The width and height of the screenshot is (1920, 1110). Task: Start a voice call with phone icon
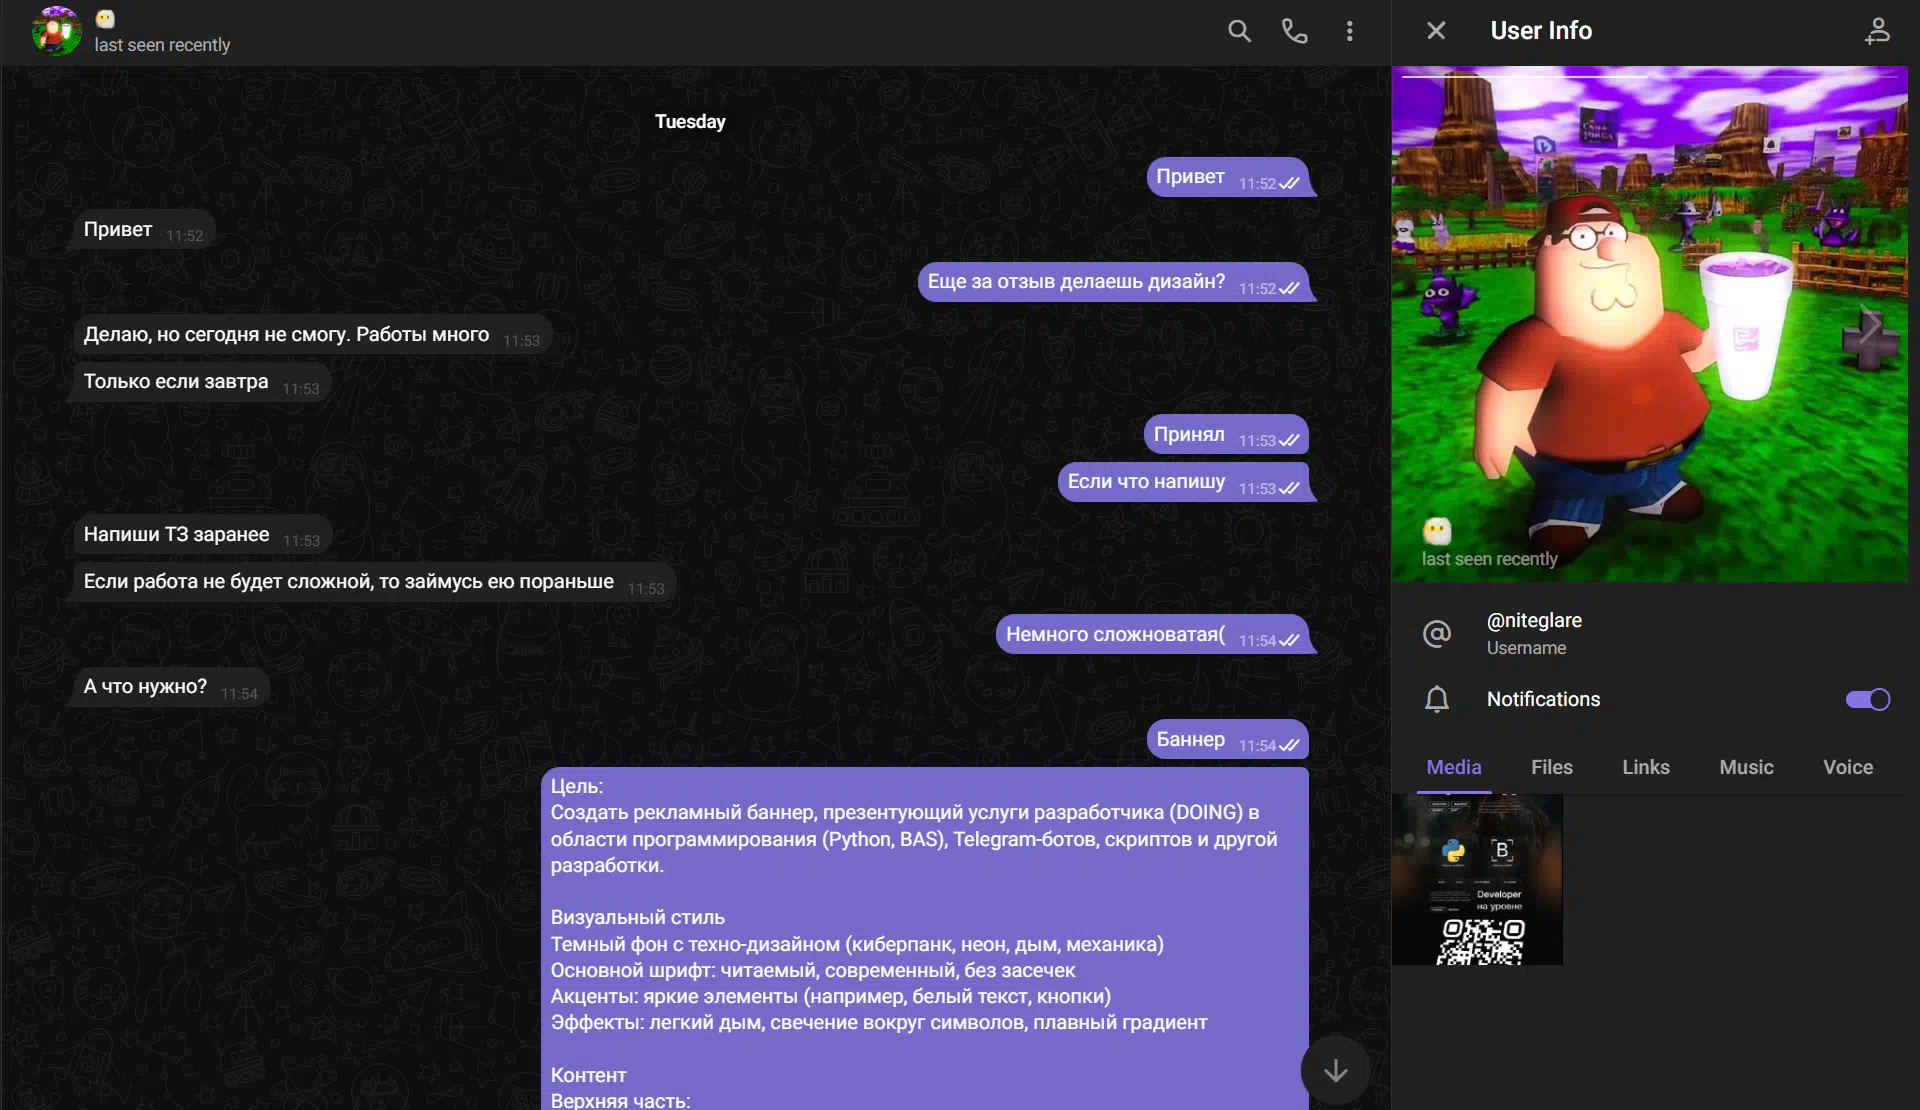1294,31
